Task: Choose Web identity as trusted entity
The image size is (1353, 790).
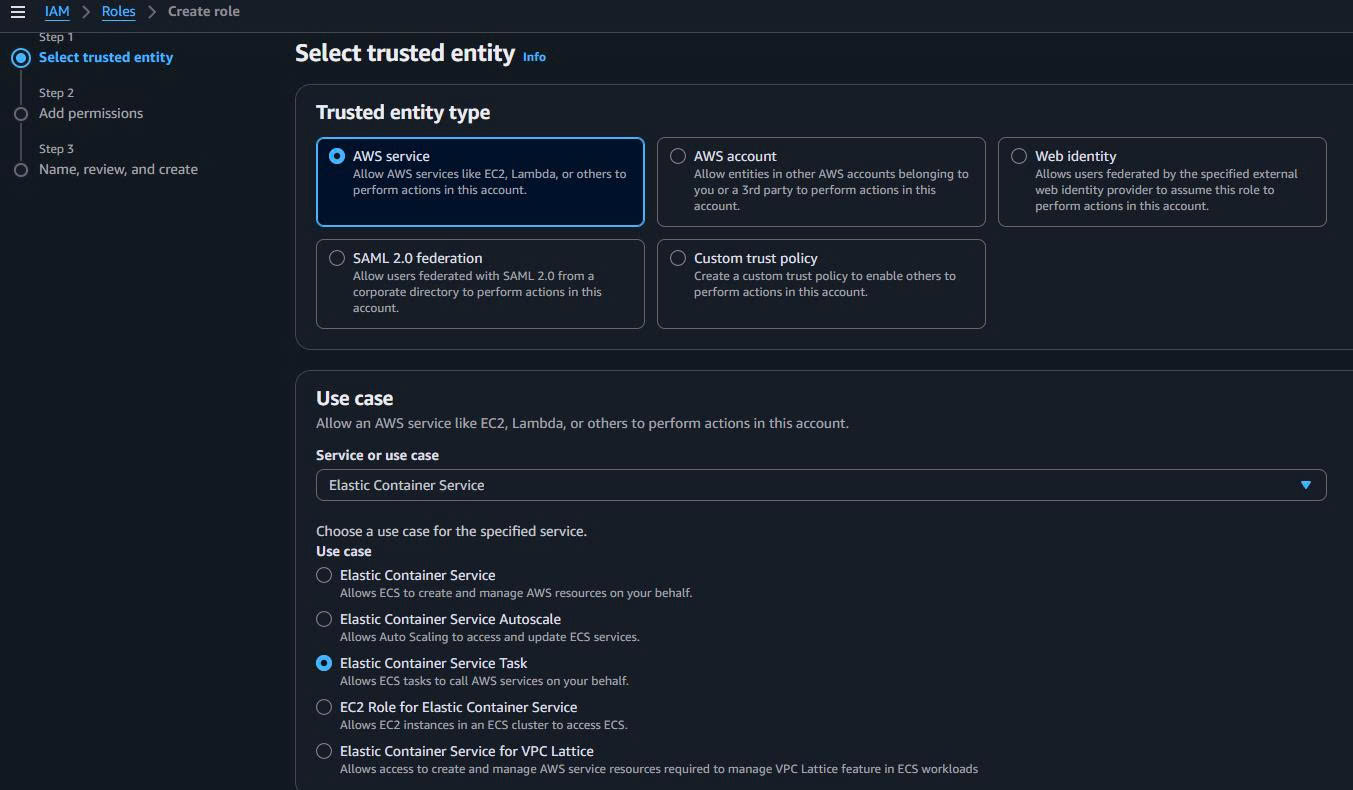Action: pos(1019,155)
